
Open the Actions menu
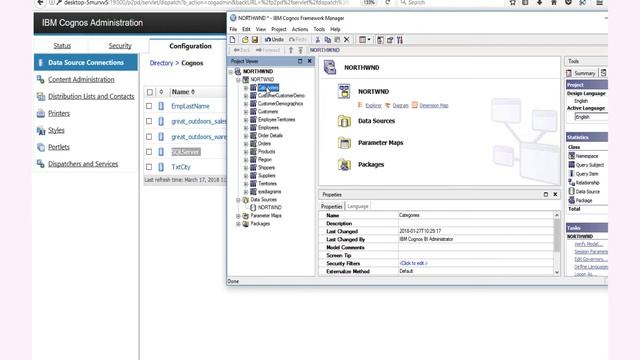tap(300, 29)
